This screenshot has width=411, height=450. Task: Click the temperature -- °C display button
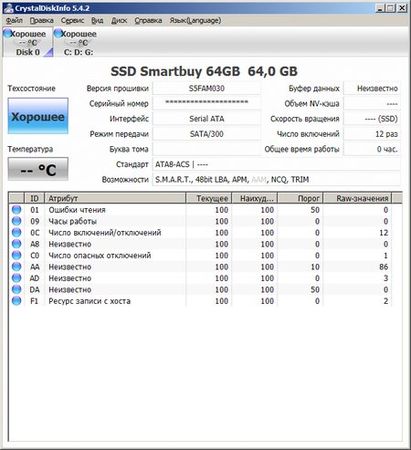click(38, 170)
